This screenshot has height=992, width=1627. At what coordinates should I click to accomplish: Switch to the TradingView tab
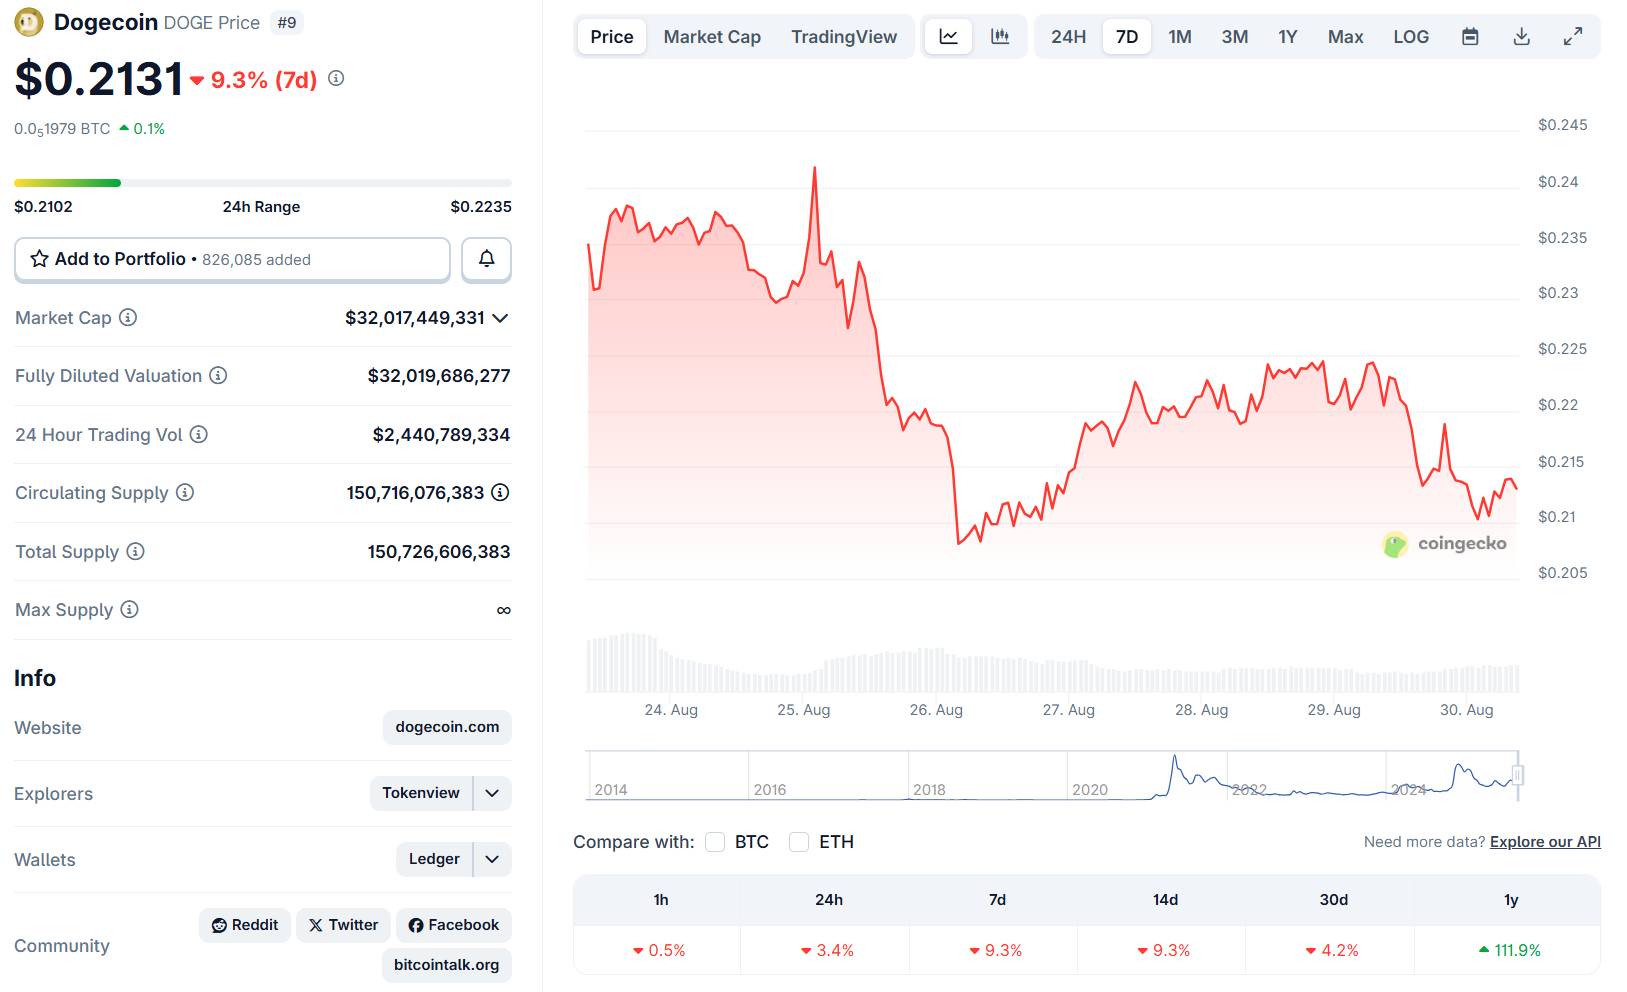click(x=844, y=37)
